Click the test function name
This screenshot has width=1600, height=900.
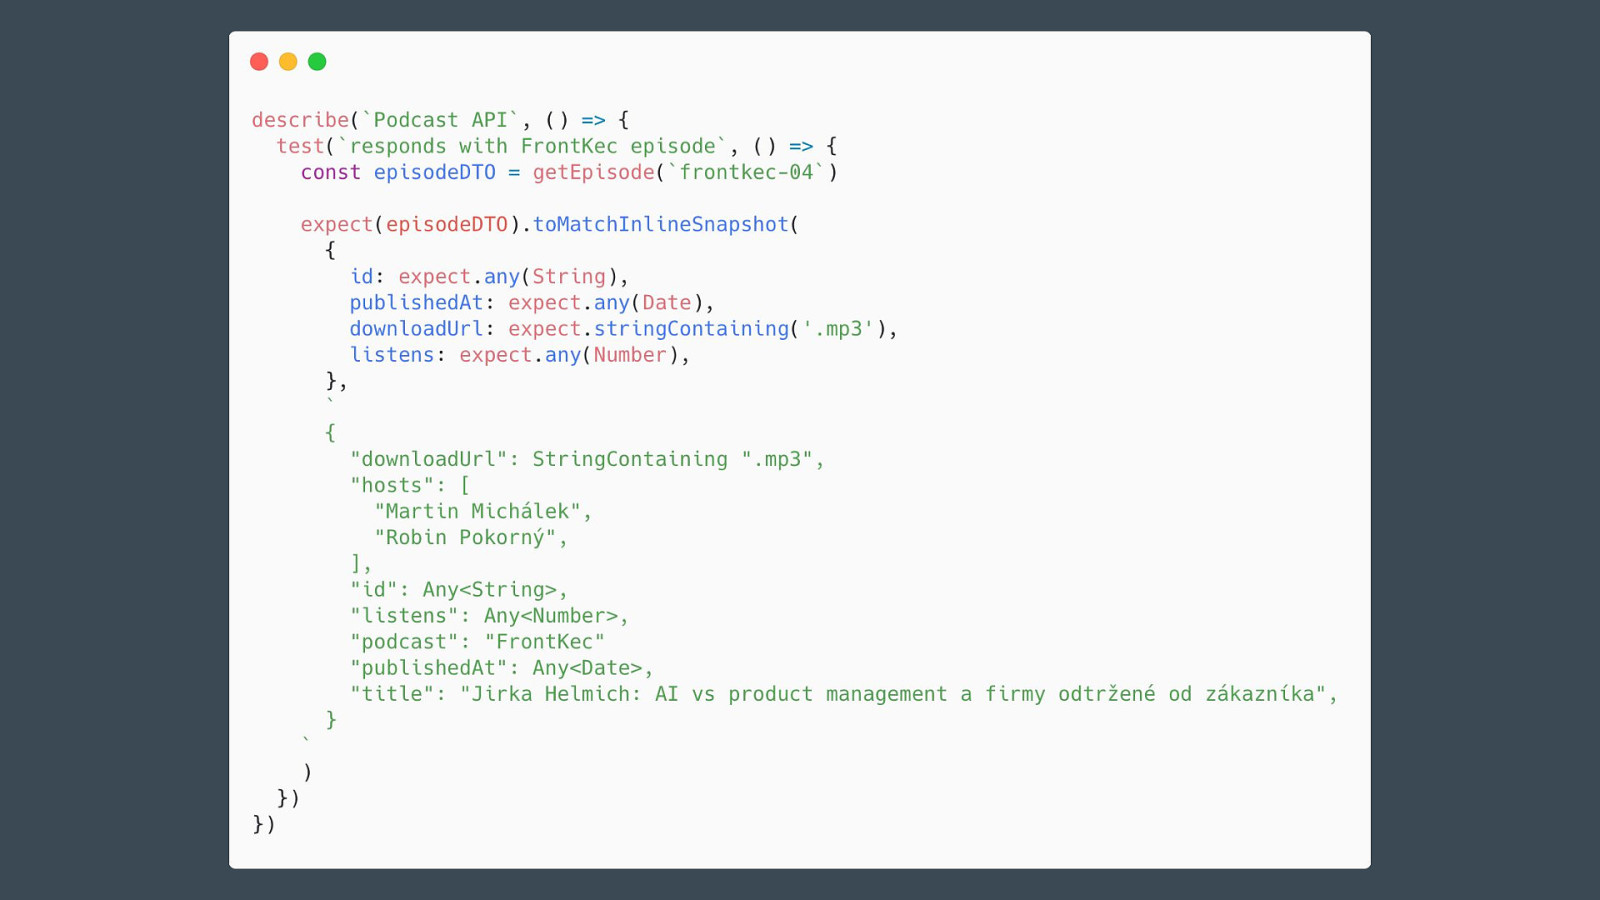(300, 146)
